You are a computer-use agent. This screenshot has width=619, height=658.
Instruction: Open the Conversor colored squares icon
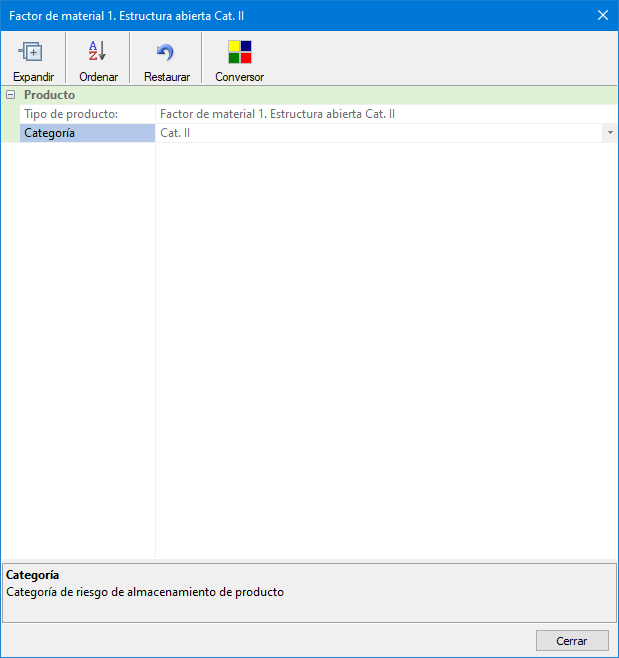pyautogui.click(x=239, y=52)
